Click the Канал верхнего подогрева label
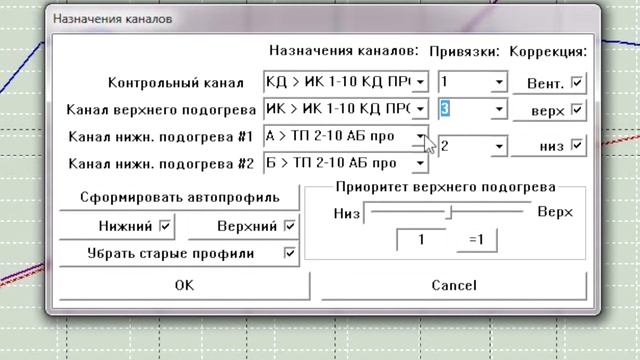This screenshot has width=640, height=360. click(161, 110)
